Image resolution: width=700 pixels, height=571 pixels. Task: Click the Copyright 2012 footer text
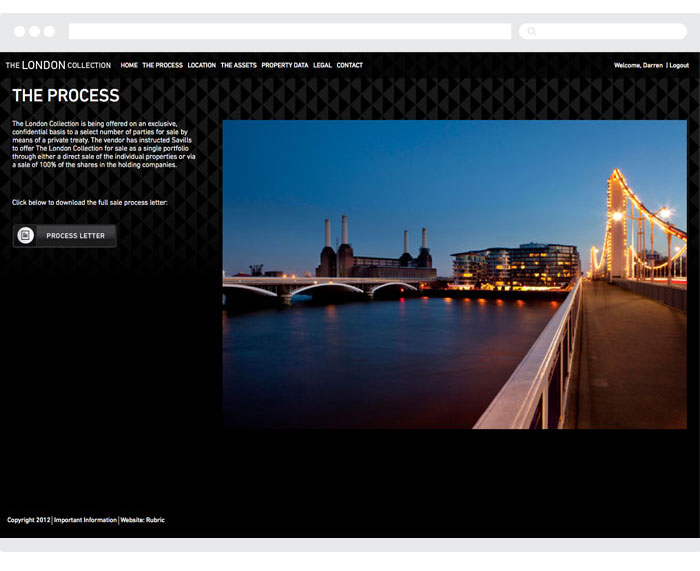[x=29, y=520]
